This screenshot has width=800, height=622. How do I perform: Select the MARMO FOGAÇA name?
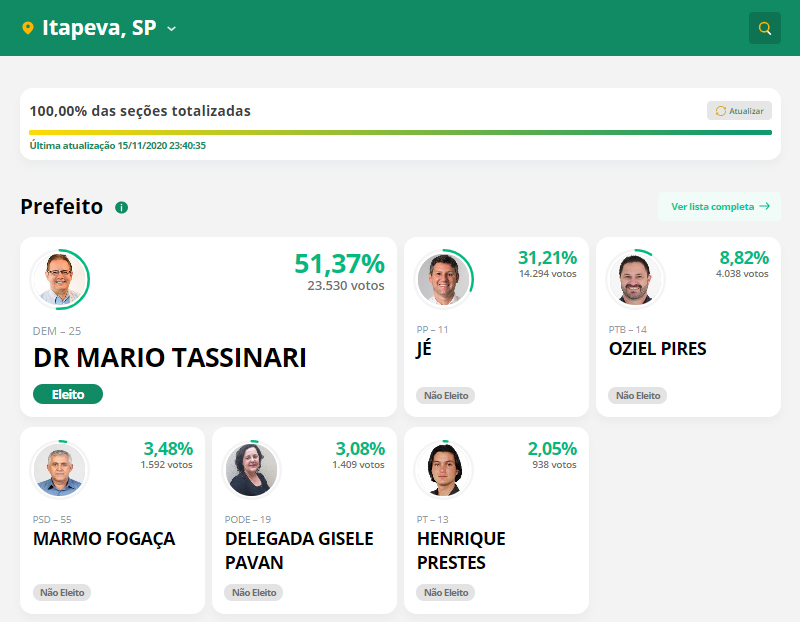click(104, 539)
